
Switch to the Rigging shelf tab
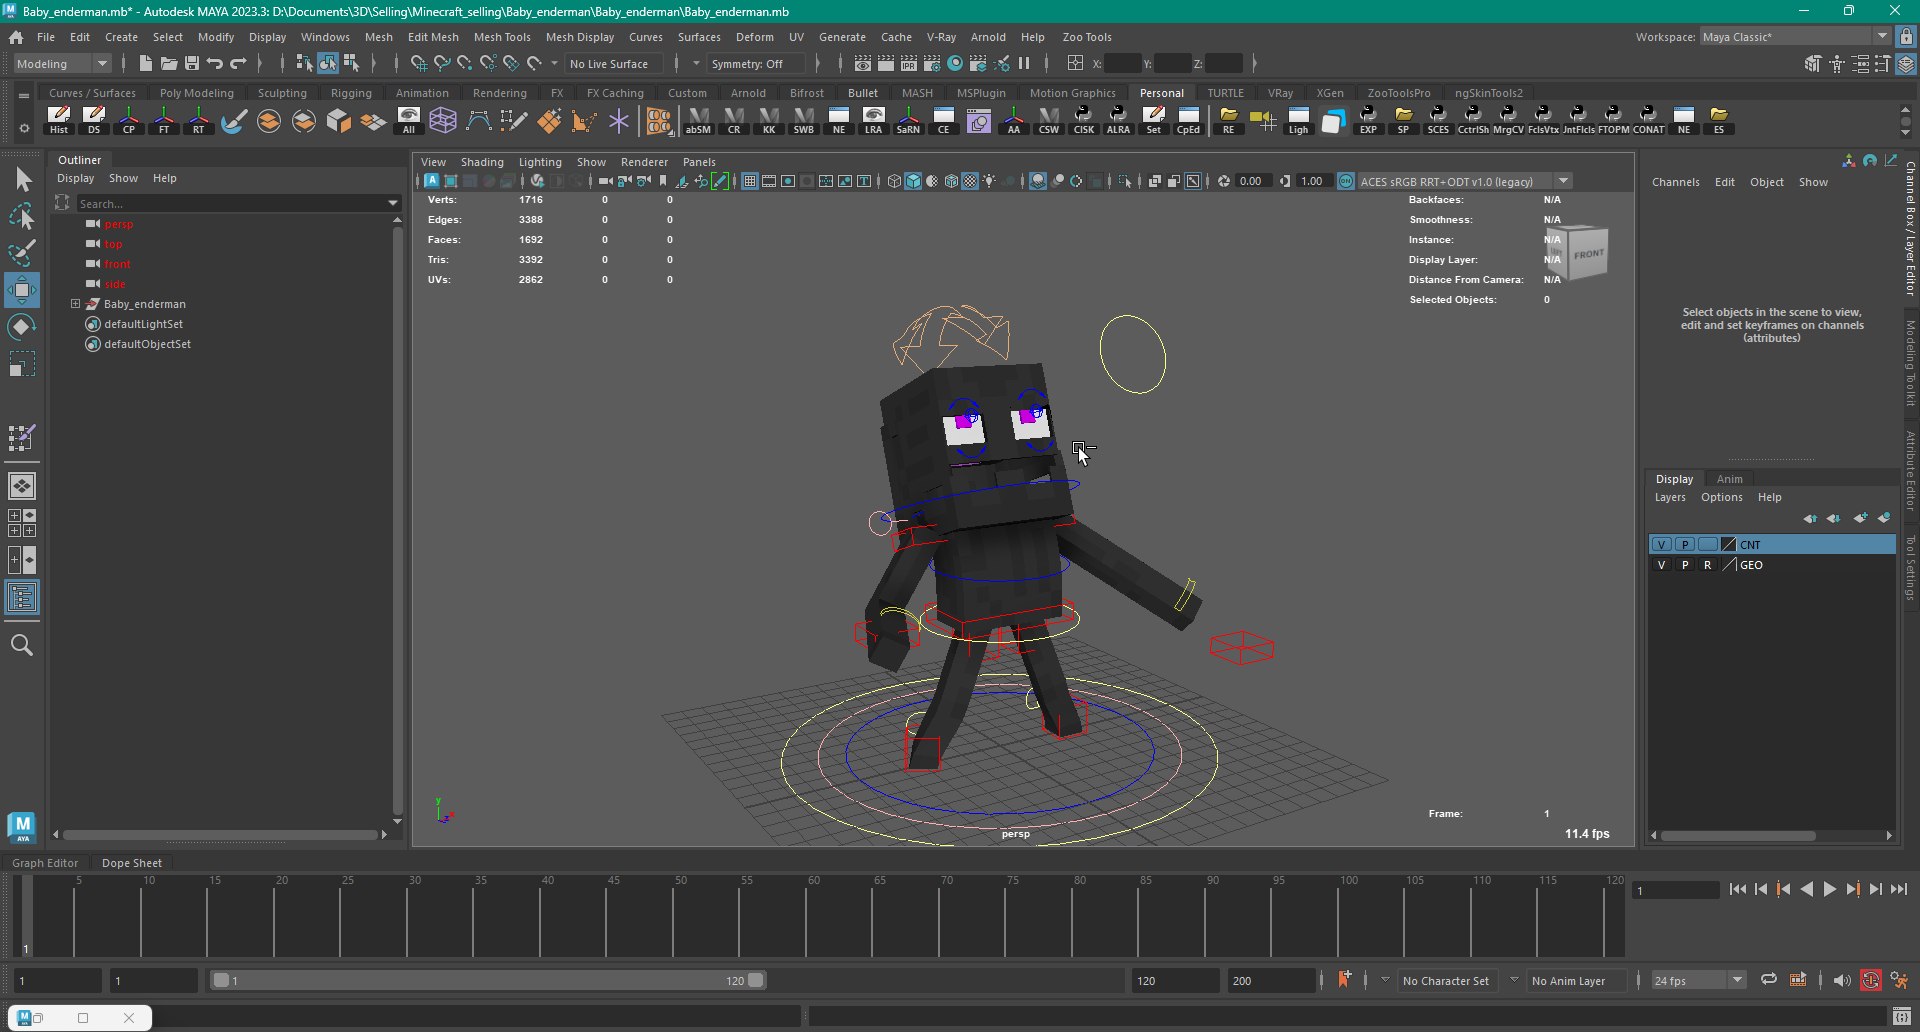[351, 93]
